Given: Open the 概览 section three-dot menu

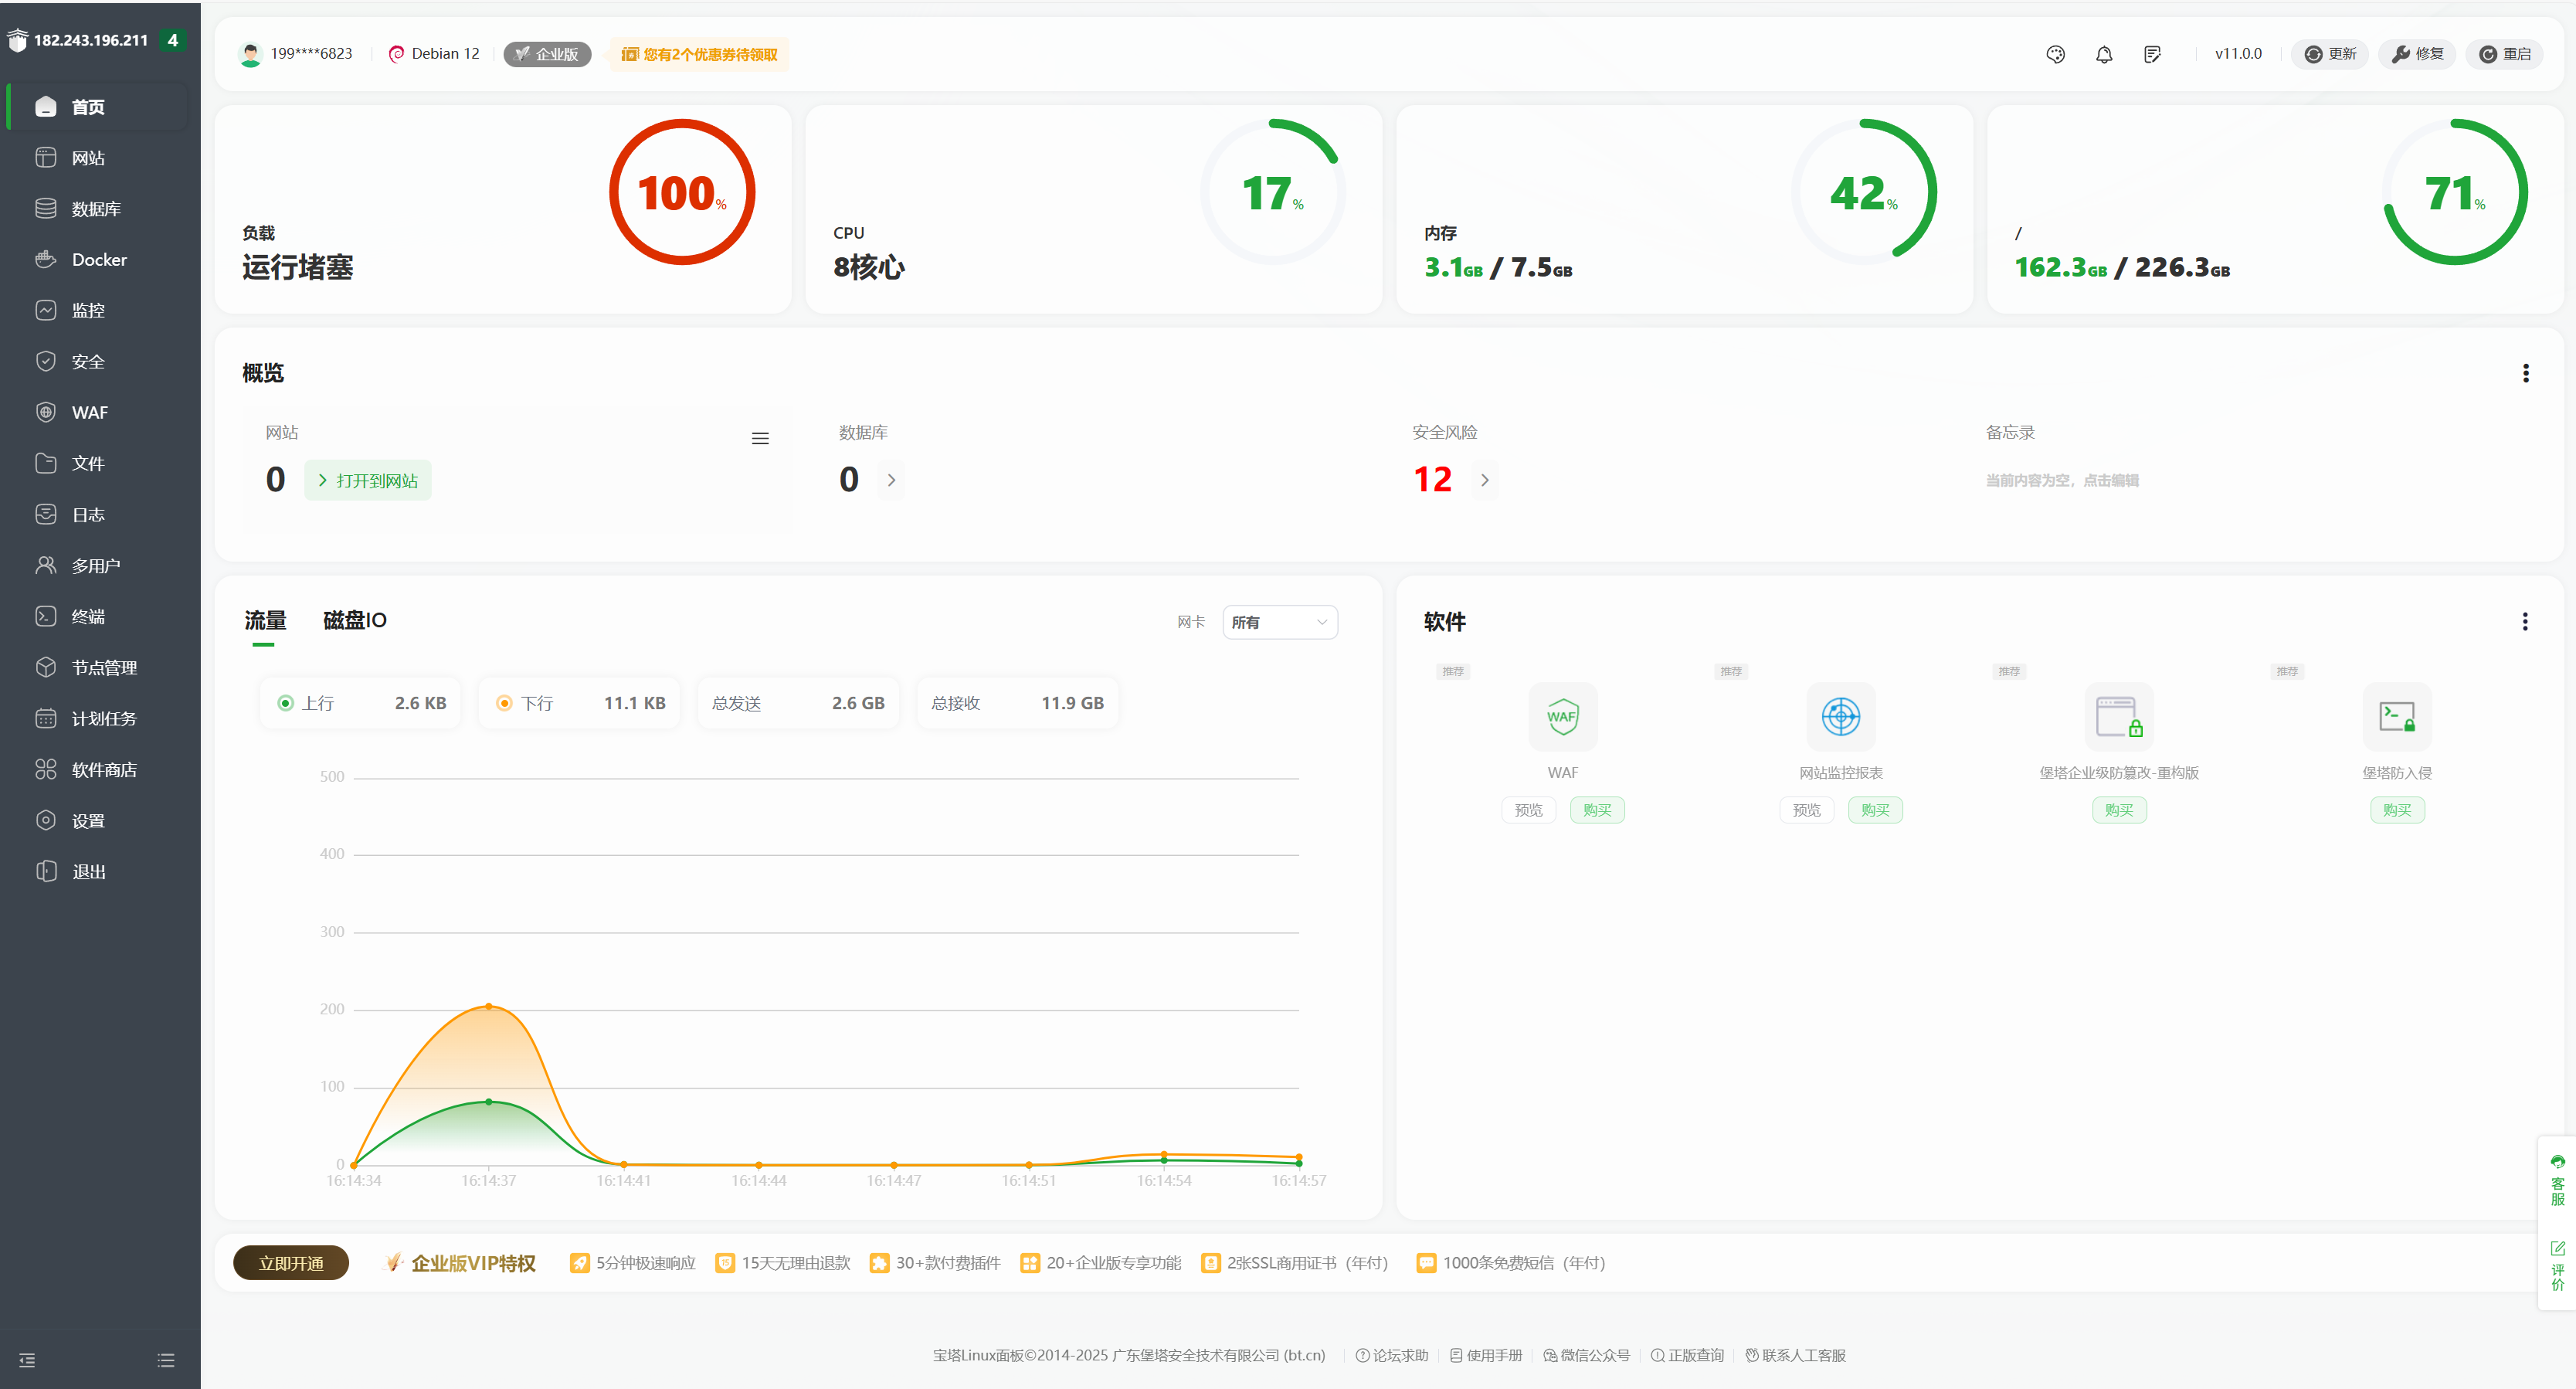Looking at the screenshot, I should [x=2526, y=372].
